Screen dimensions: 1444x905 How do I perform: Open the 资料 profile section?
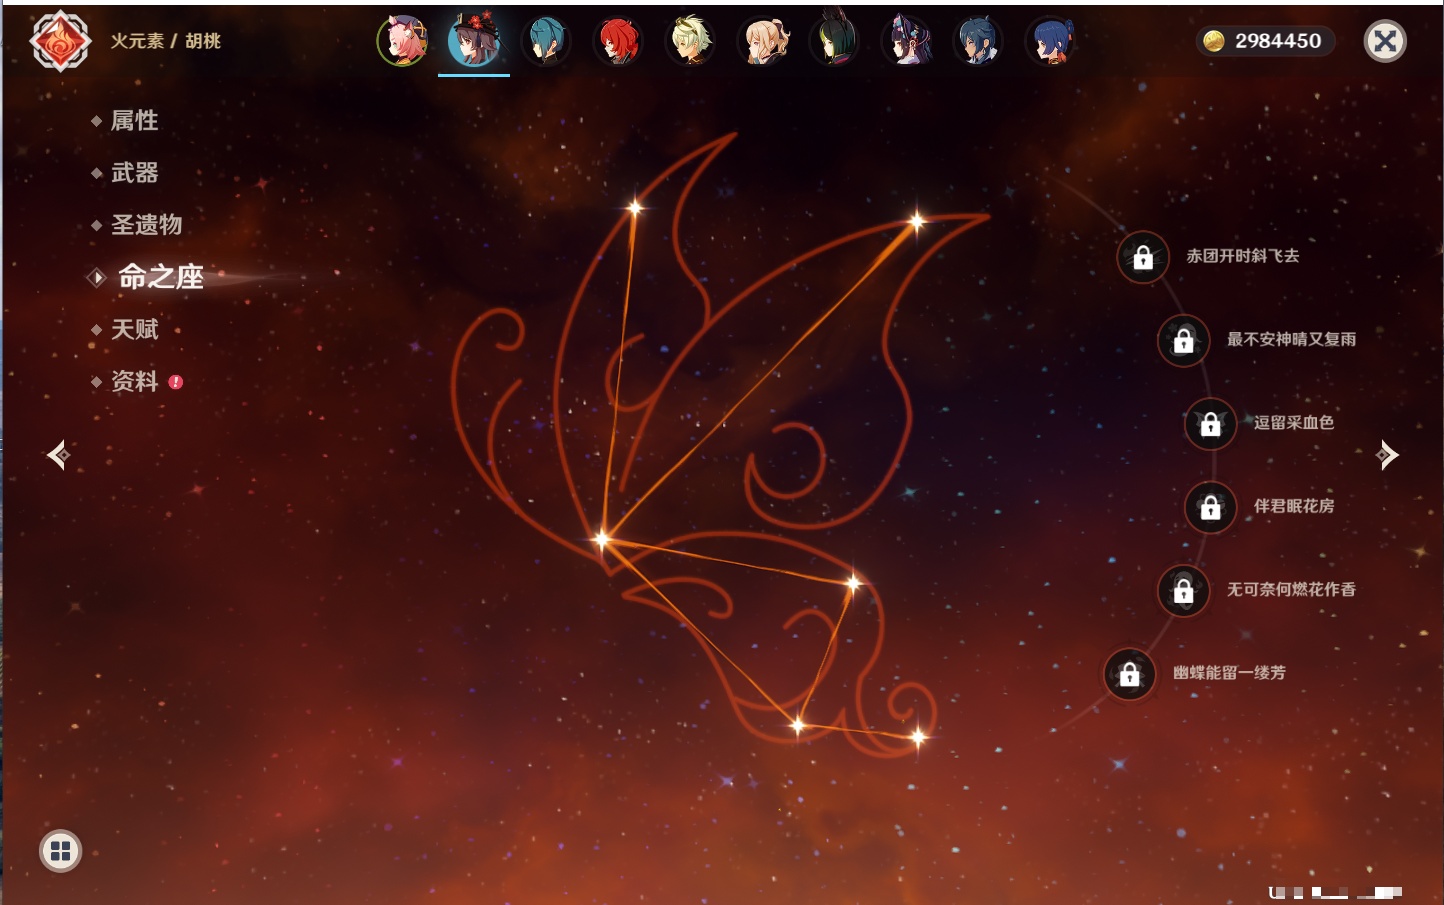click(134, 381)
